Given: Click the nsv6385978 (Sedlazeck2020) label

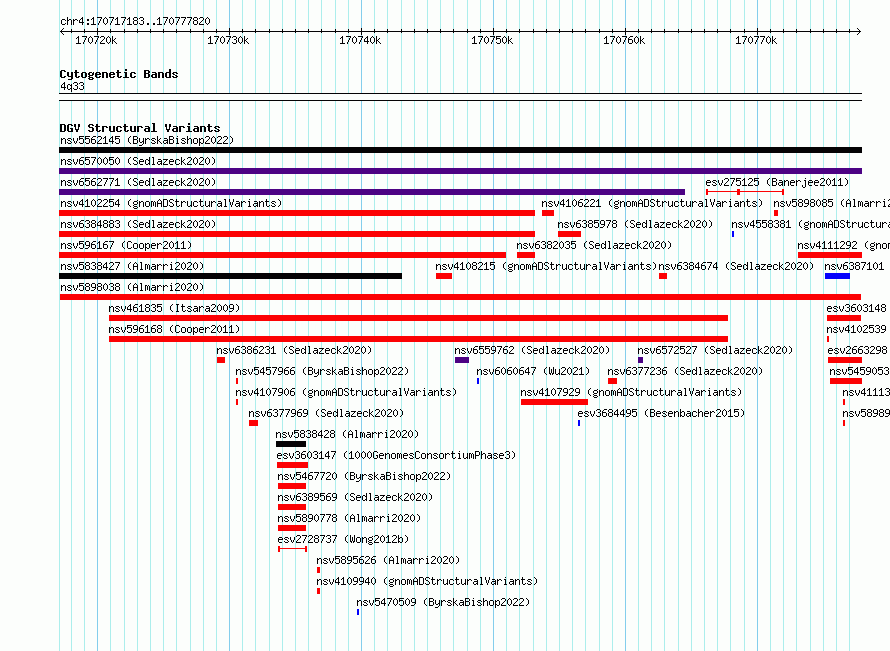Looking at the screenshot, I should click(635, 224).
